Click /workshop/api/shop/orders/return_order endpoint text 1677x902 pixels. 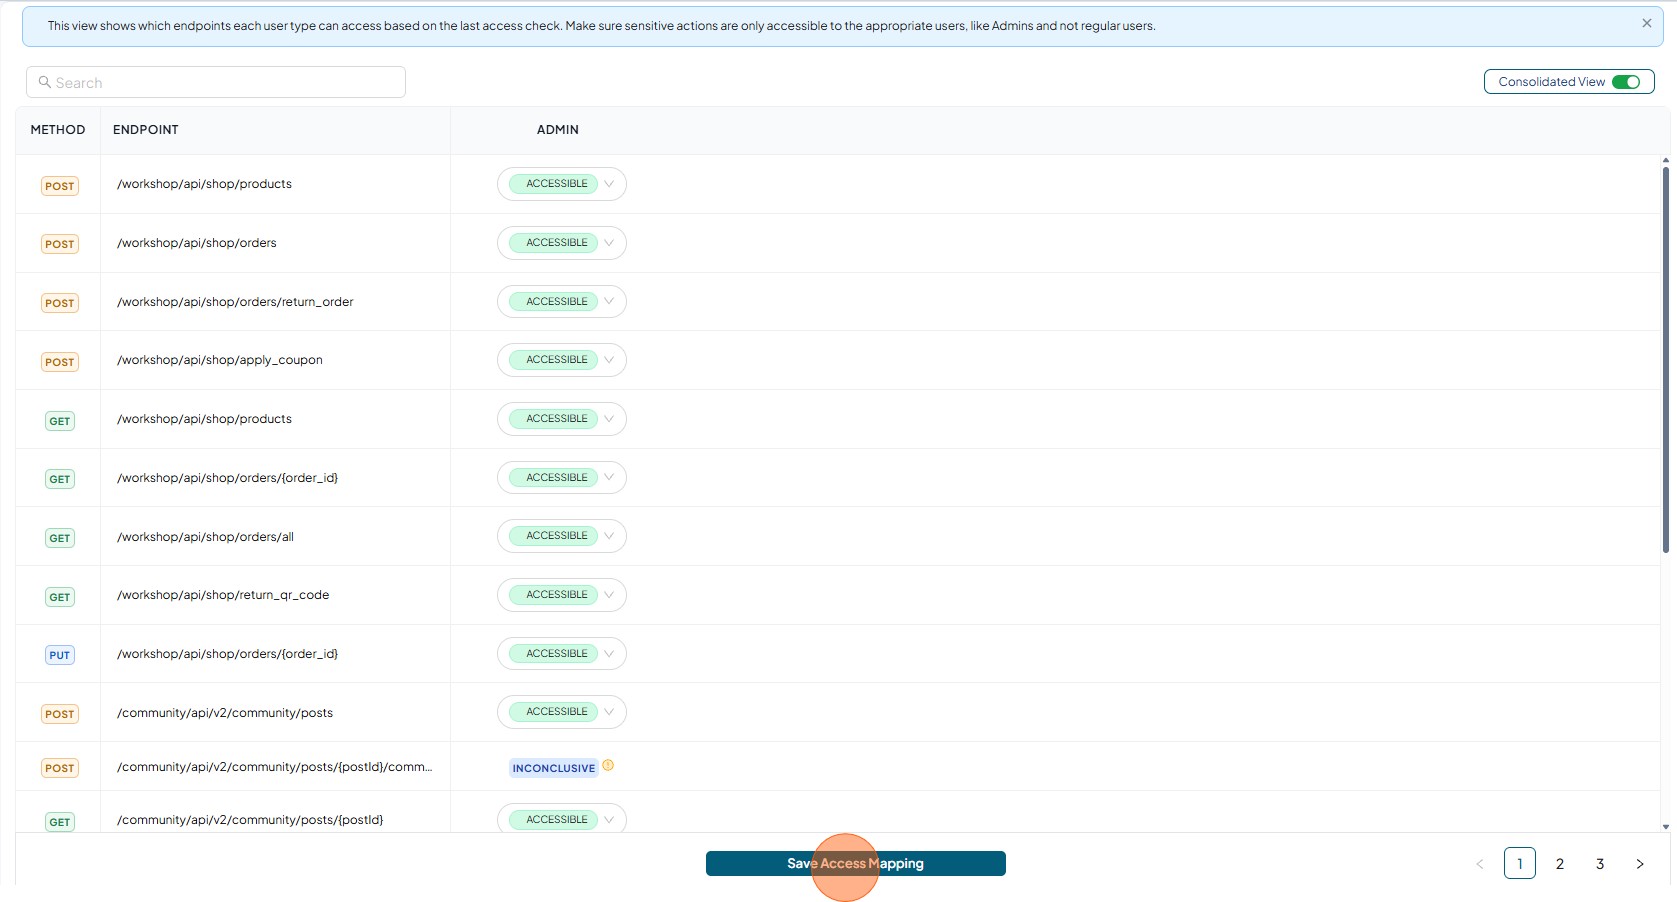[235, 302]
